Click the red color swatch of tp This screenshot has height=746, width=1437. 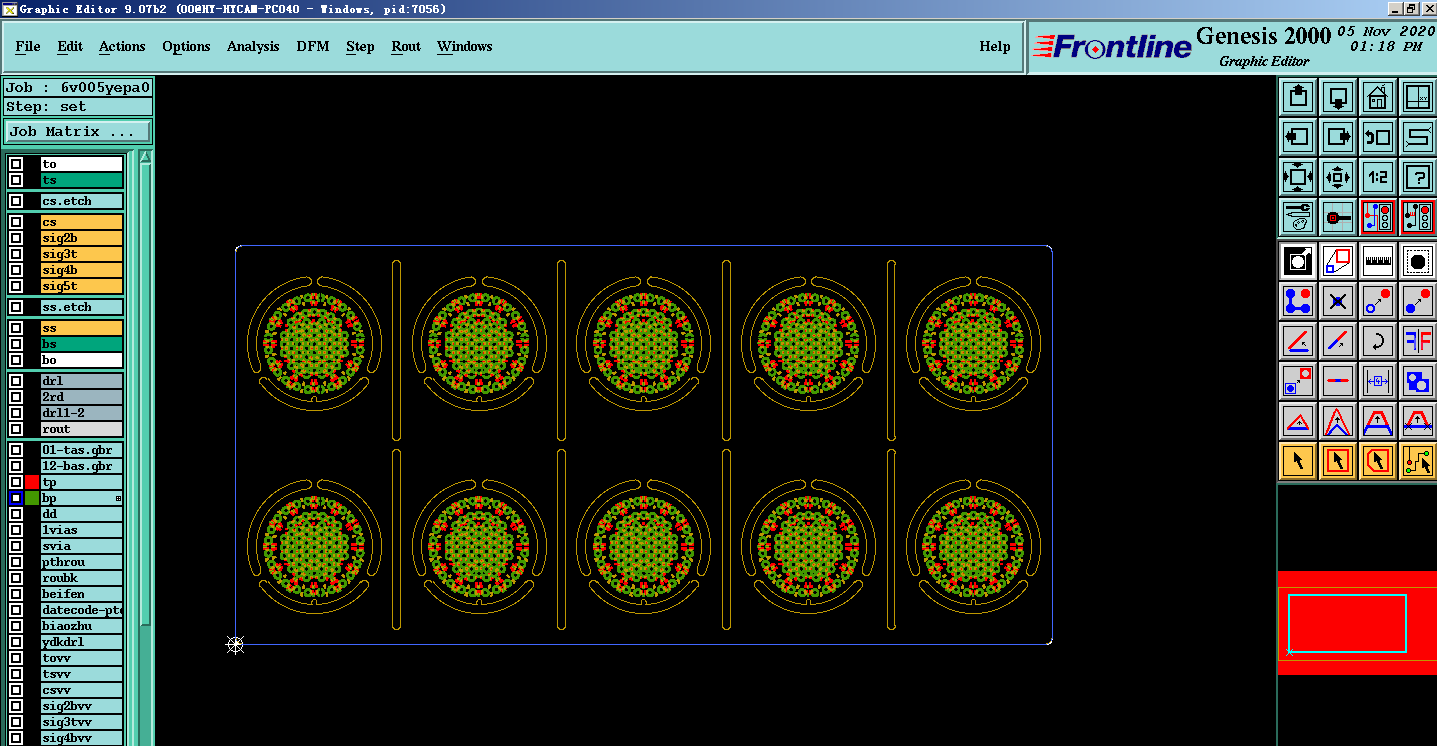coord(32,482)
